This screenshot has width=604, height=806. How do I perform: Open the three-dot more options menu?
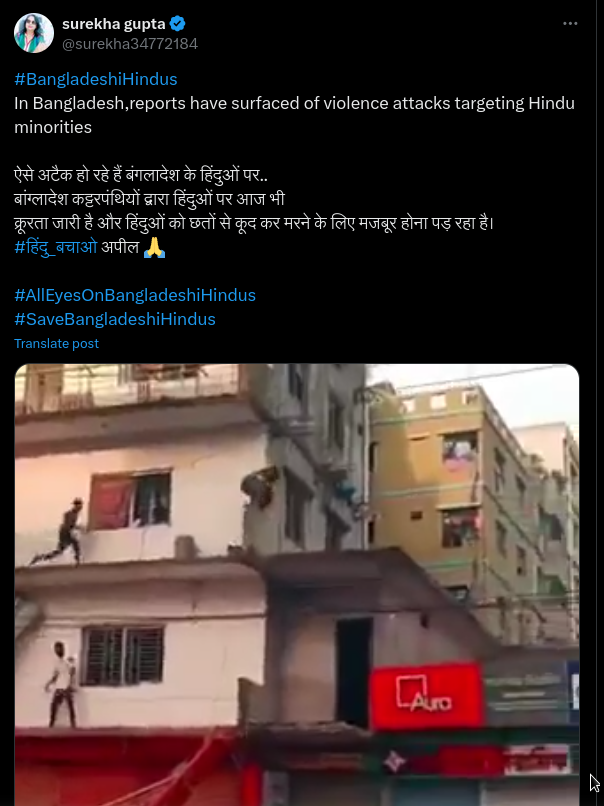click(x=570, y=24)
